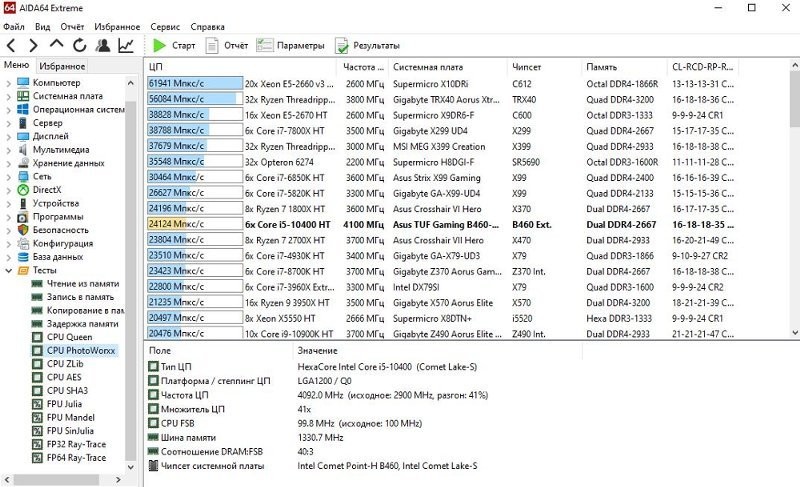This screenshot has width=800, height=487.
Task: Select Операционная система in the tree
Action: point(79,109)
